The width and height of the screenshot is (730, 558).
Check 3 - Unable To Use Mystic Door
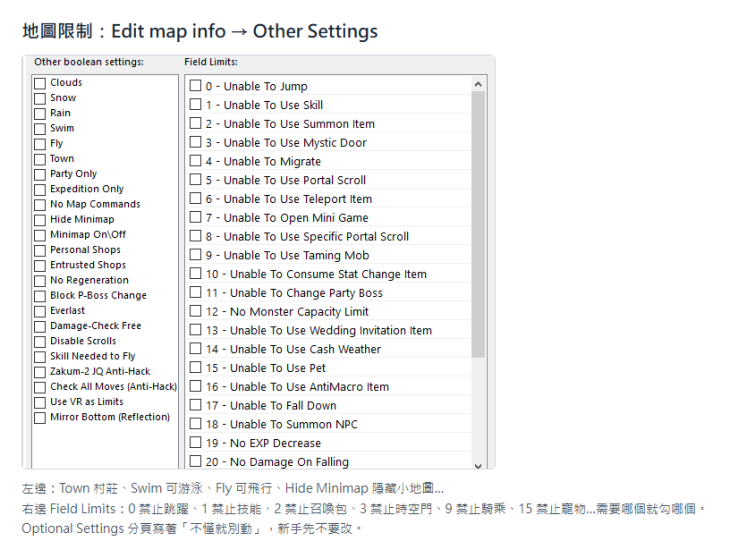click(196, 142)
